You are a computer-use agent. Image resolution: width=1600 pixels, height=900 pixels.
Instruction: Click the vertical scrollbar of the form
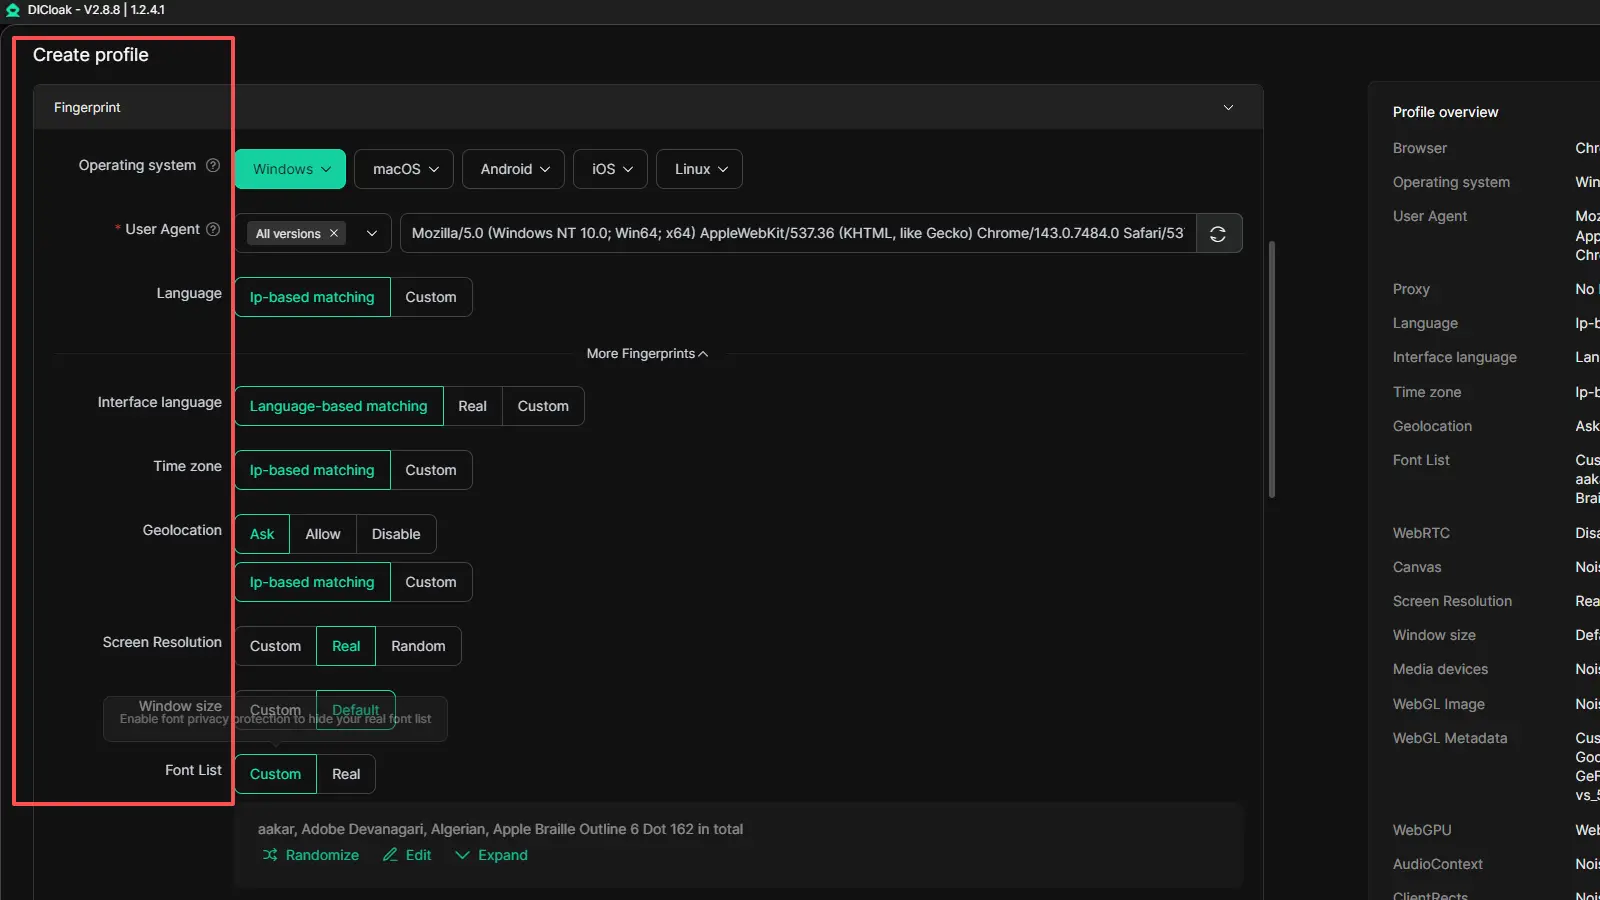click(x=1272, y=370)
